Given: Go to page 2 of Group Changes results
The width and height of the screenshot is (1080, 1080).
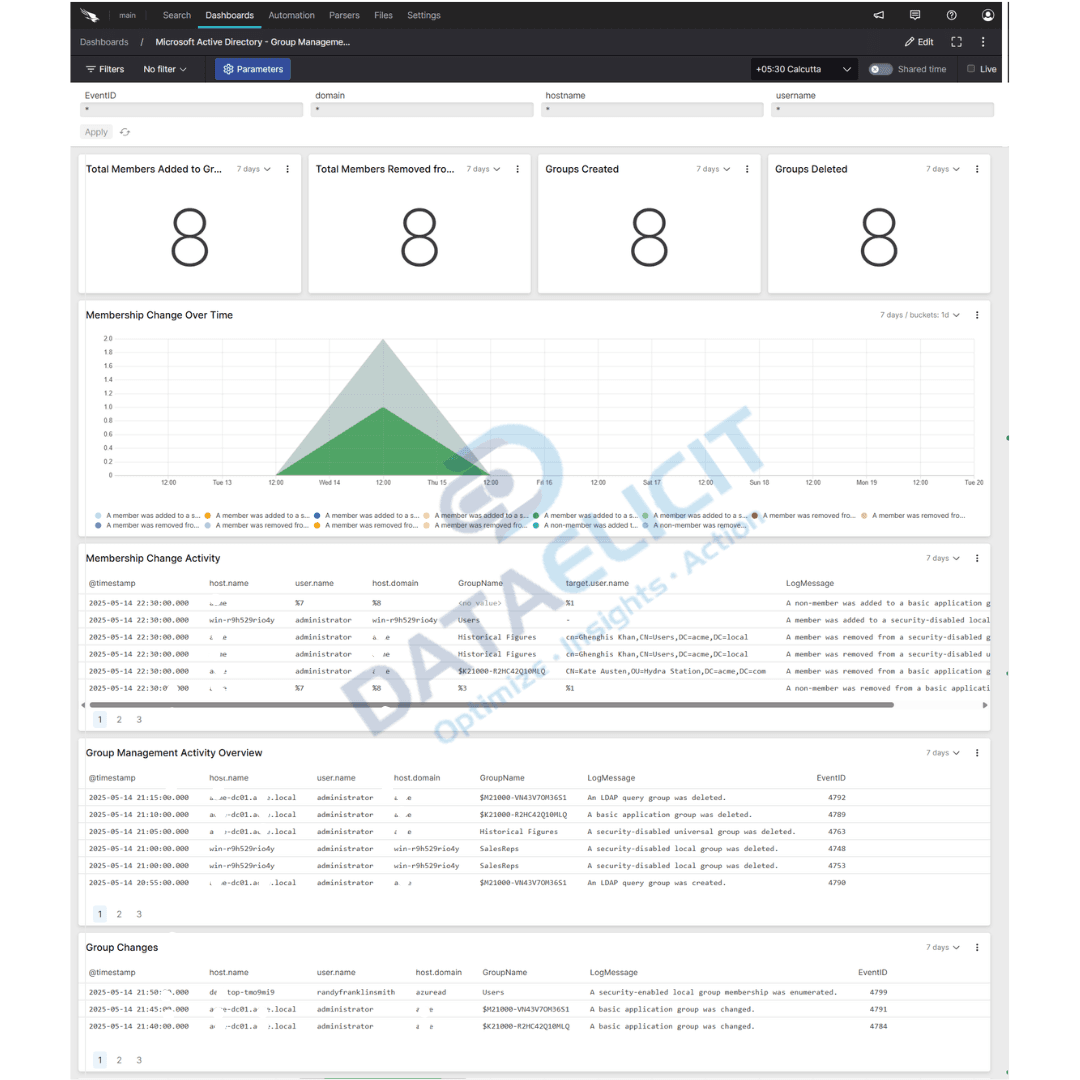Looking at the screenshot, I should pos(119,1059).
